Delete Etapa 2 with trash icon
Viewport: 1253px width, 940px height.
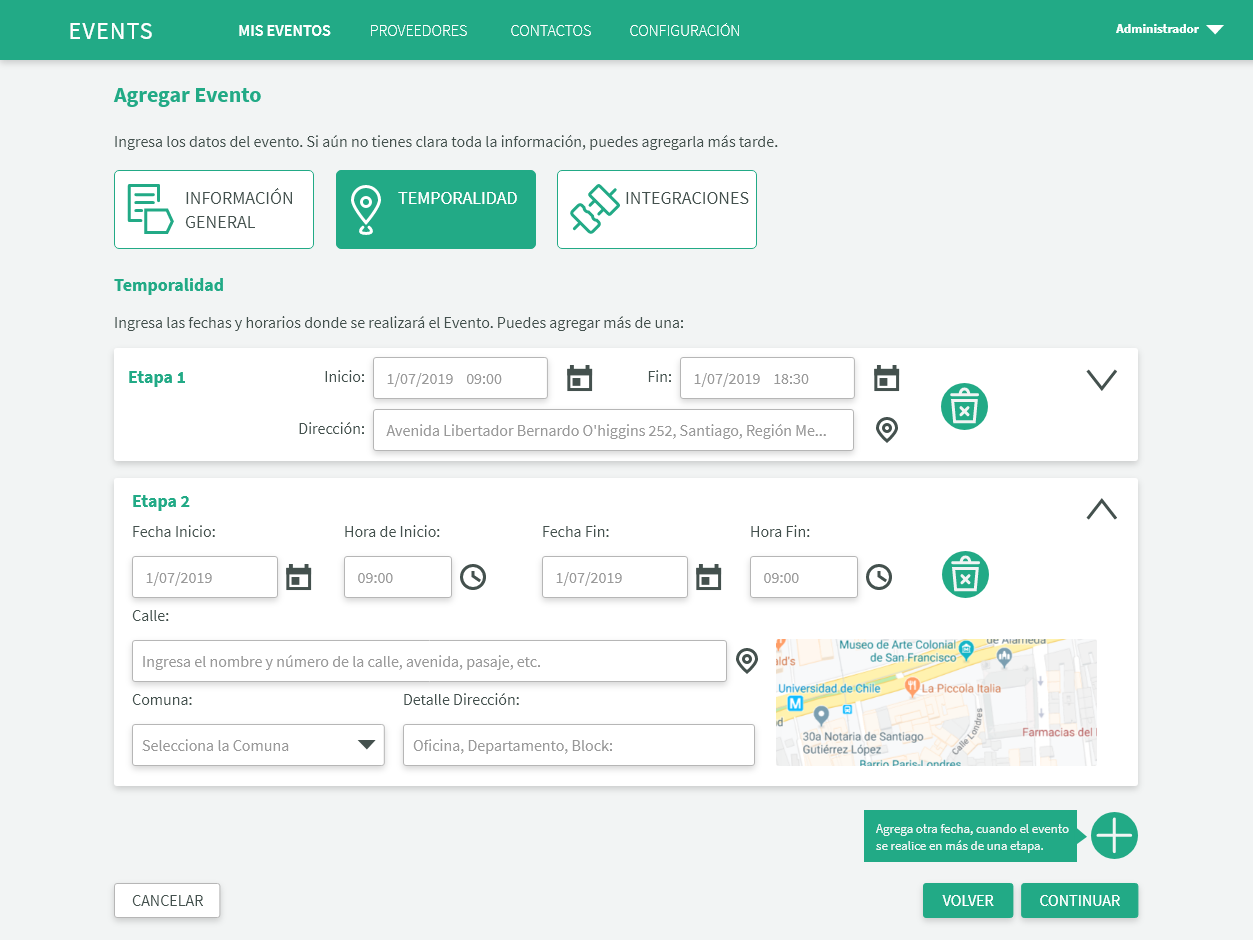[x=965, y=575]
